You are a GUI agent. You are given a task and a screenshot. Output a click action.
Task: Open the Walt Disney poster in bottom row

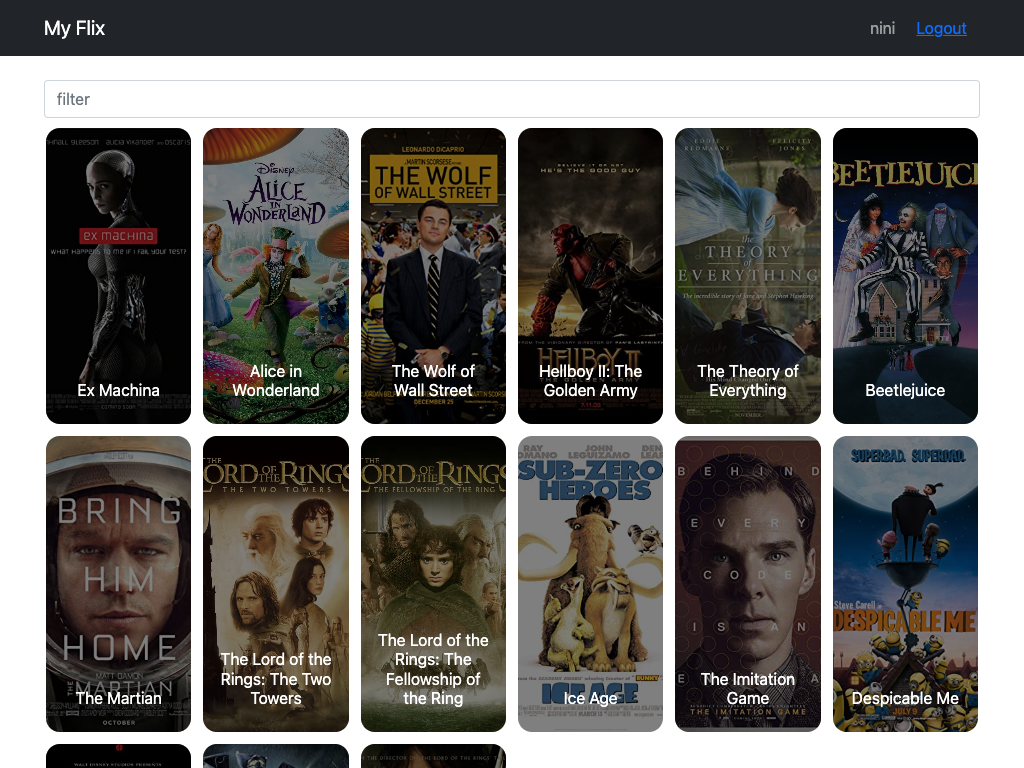coord(118,760)
